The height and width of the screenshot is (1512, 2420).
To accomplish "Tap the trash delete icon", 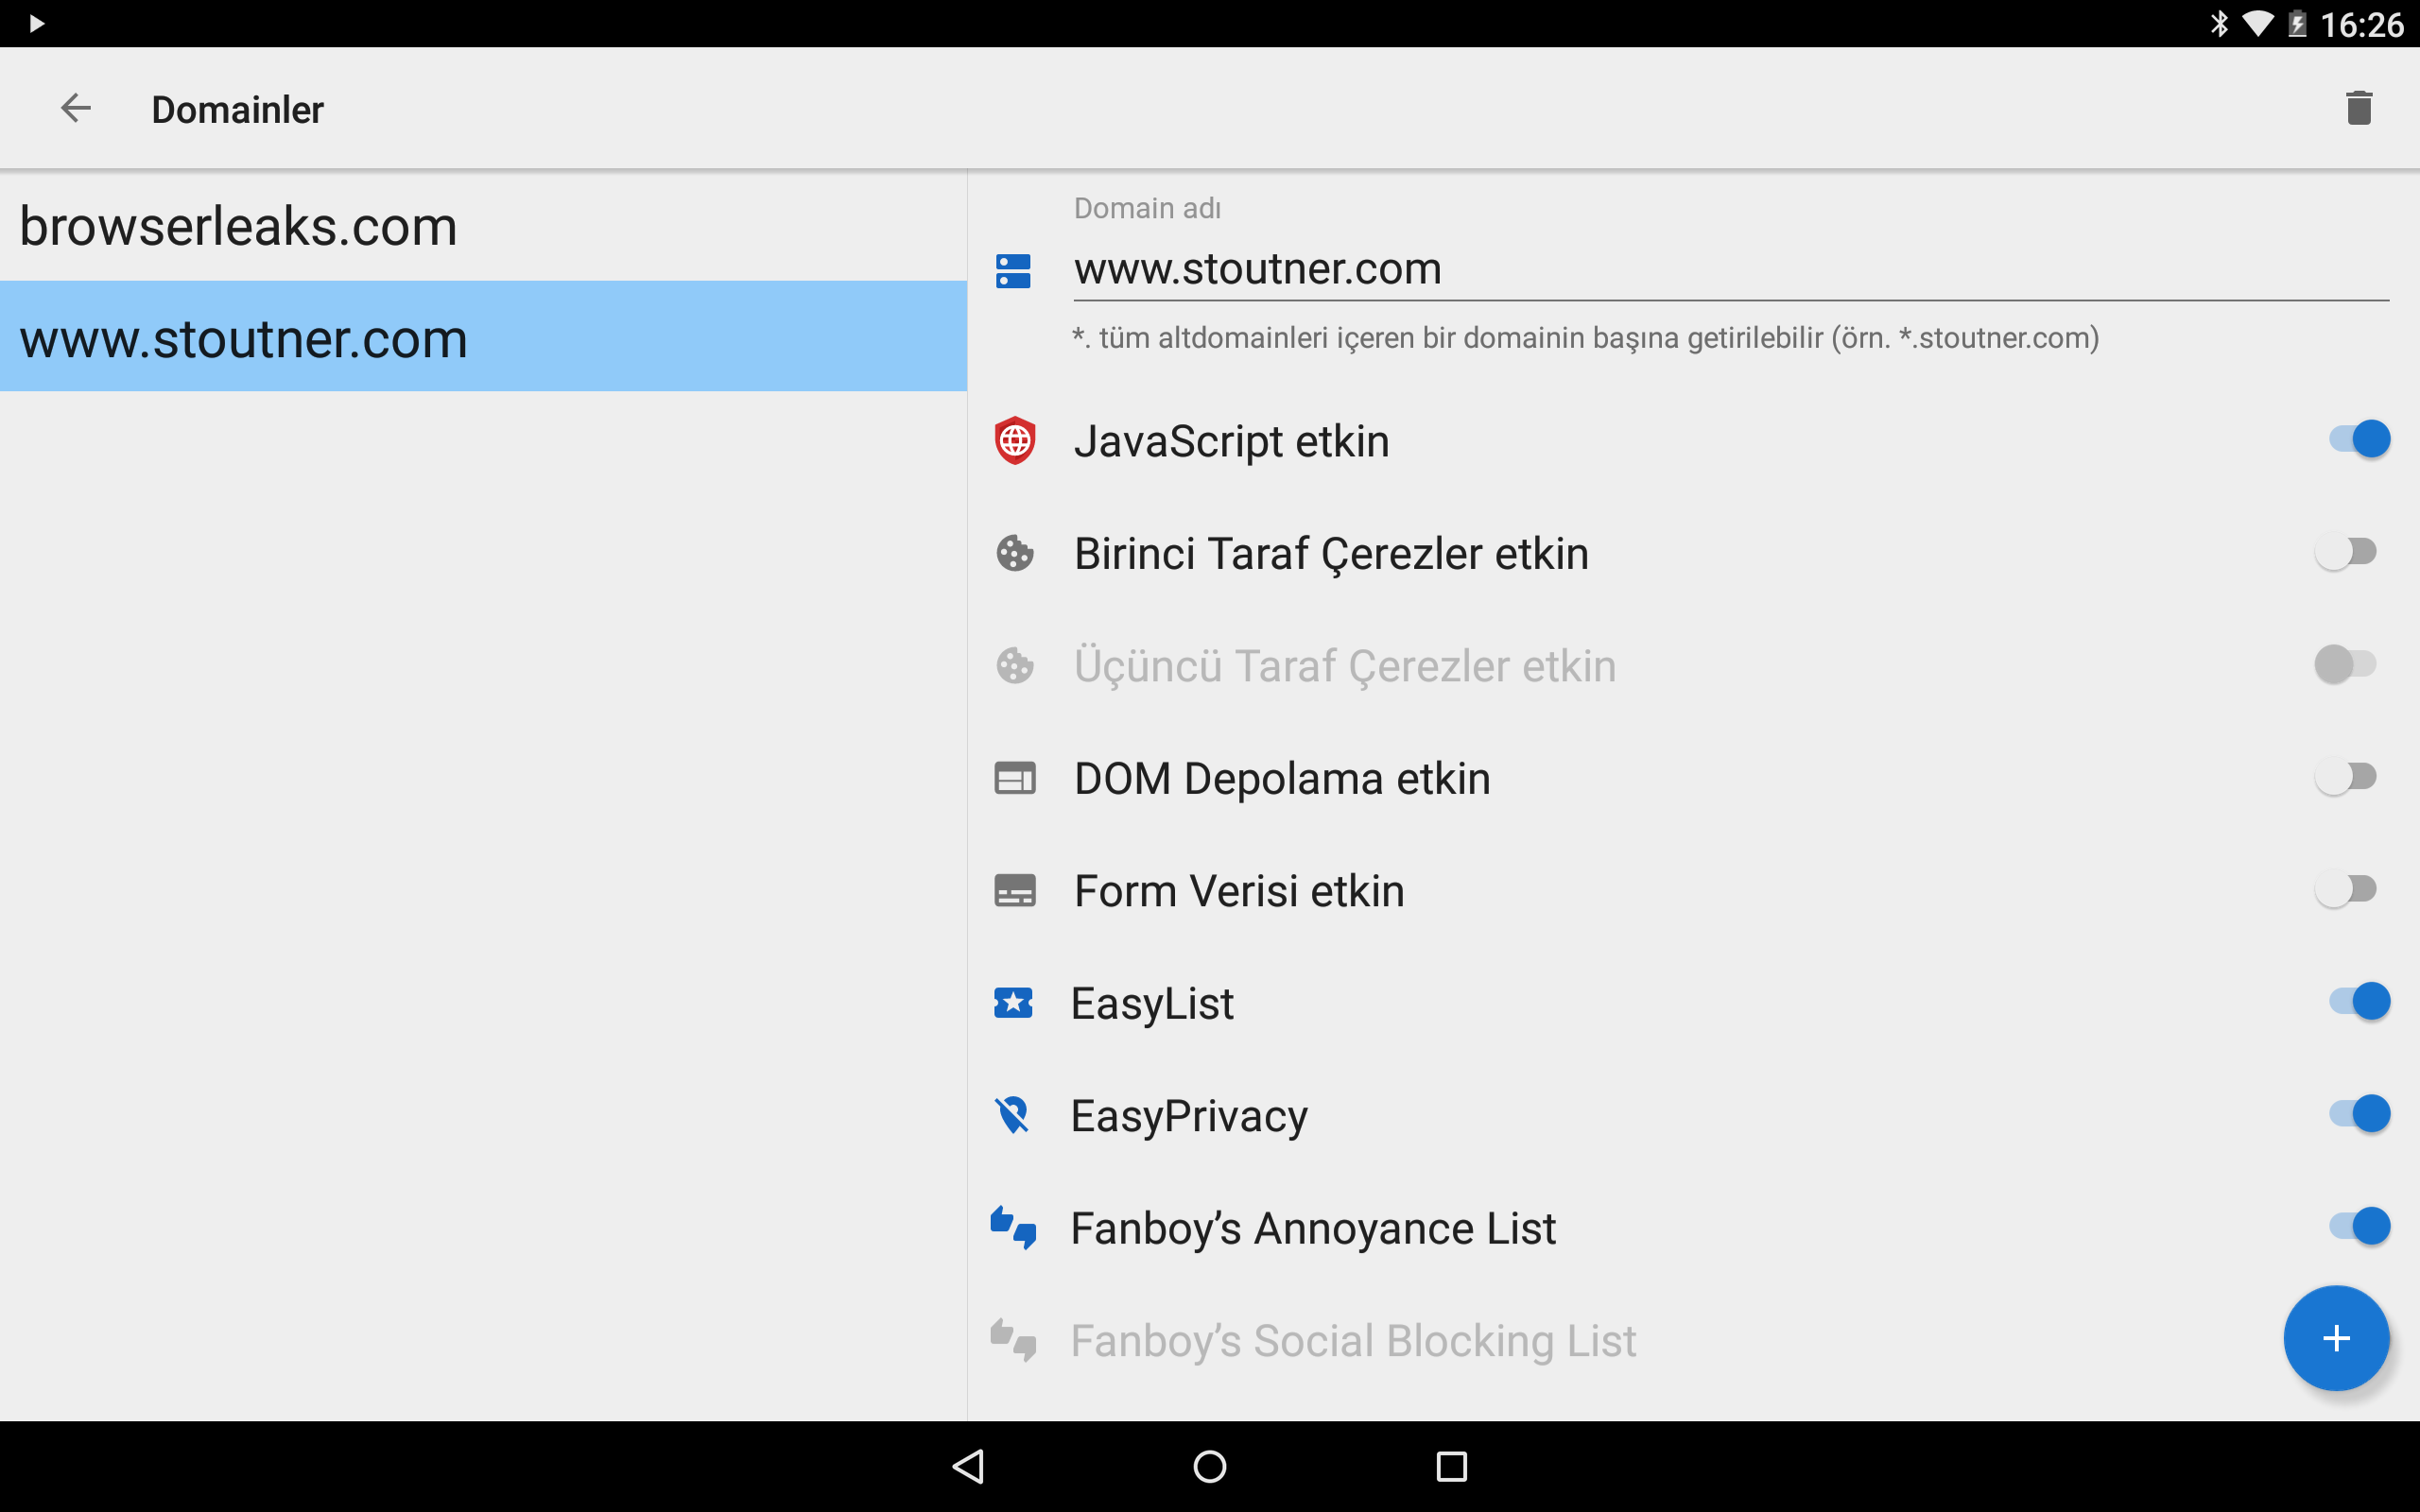I will 2358,108.
